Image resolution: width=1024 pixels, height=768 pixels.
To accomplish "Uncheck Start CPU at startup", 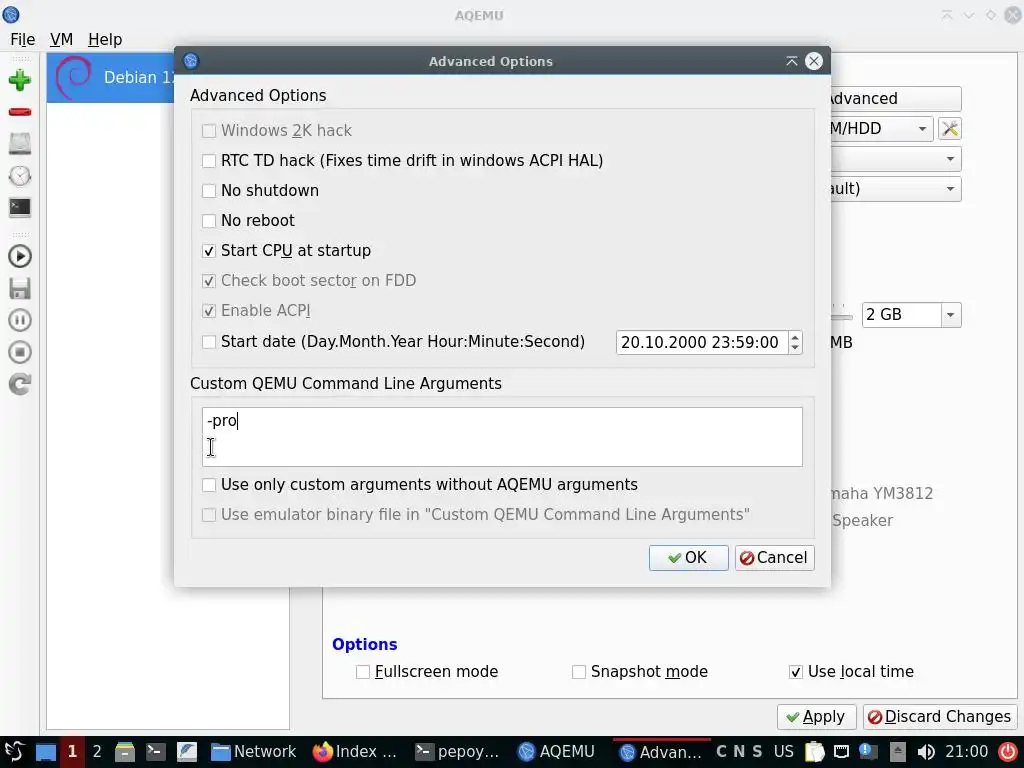I will click(x=209, y=251).
